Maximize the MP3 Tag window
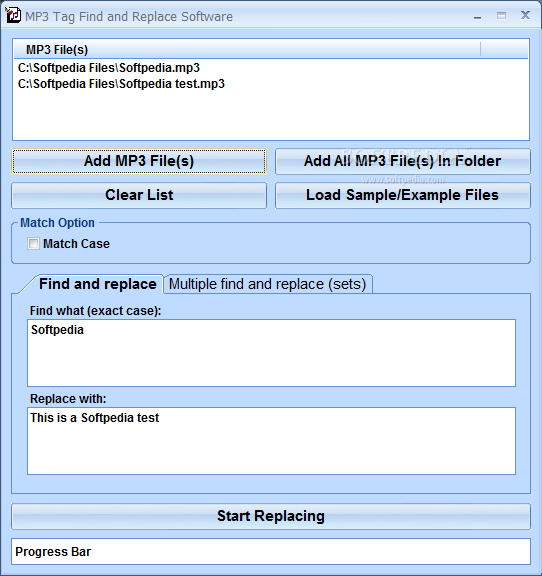542x576 pixels. 501,16
